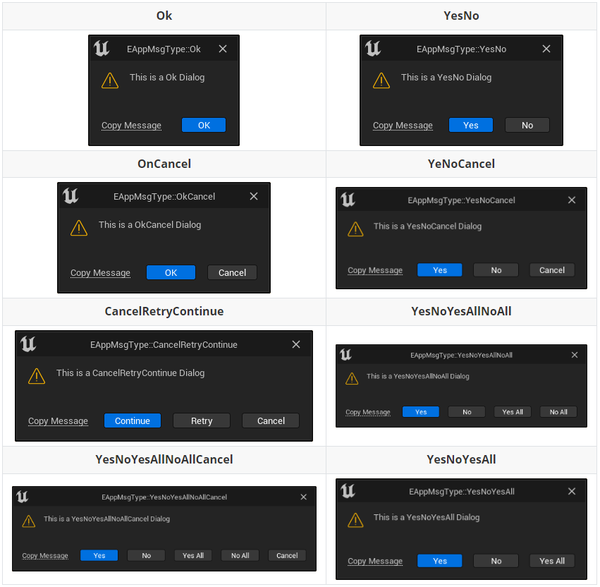Click the warning icon in the YesNoYesAll dialog
600x587 pixels.
[x=355, y=520]
